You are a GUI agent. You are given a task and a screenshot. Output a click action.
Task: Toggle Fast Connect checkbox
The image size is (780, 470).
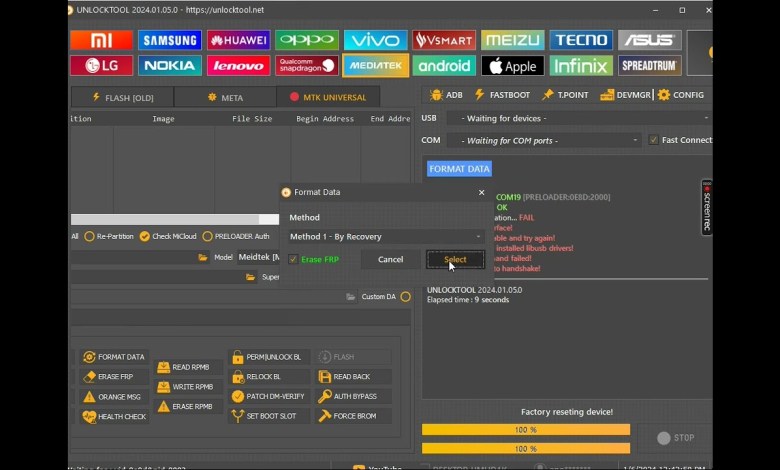(654, 140)
